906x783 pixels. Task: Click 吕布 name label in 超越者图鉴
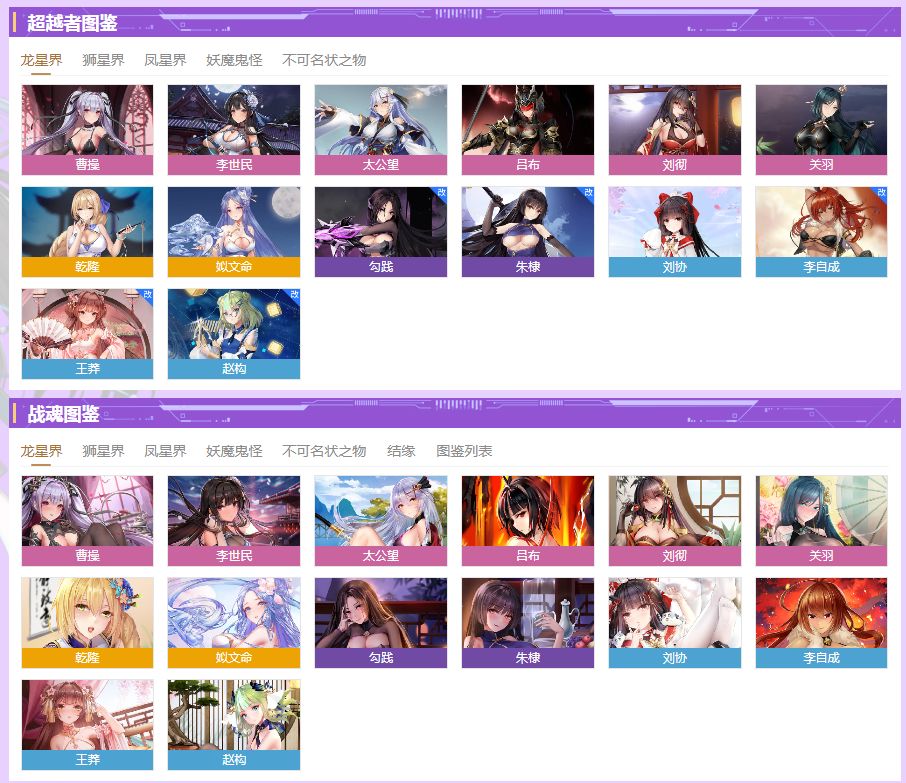click(x=528, y=165)
